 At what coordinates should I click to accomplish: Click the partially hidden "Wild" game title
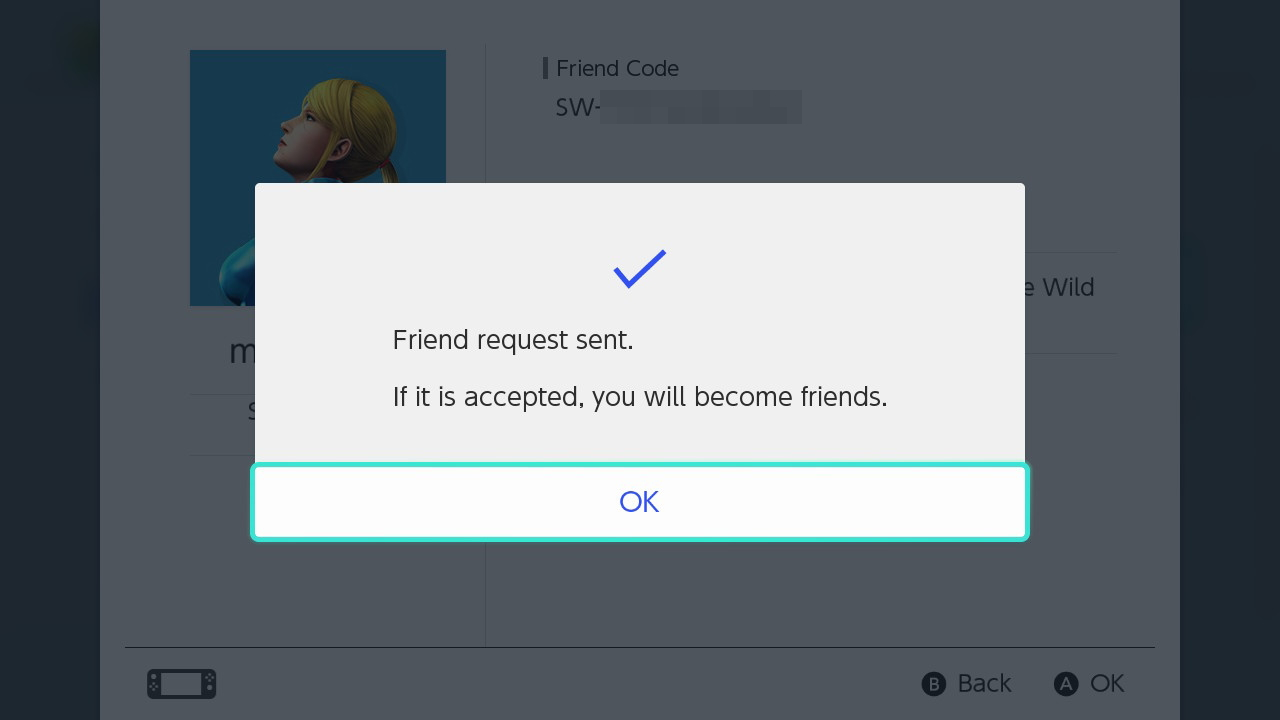pyautogui.click(x=1065, y=287)
